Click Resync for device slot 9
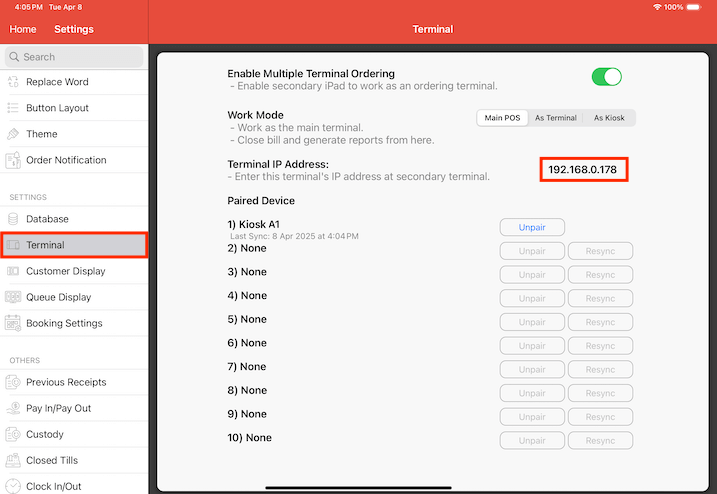The height and width of the screenshot is (494, 717). click(600, 417)
